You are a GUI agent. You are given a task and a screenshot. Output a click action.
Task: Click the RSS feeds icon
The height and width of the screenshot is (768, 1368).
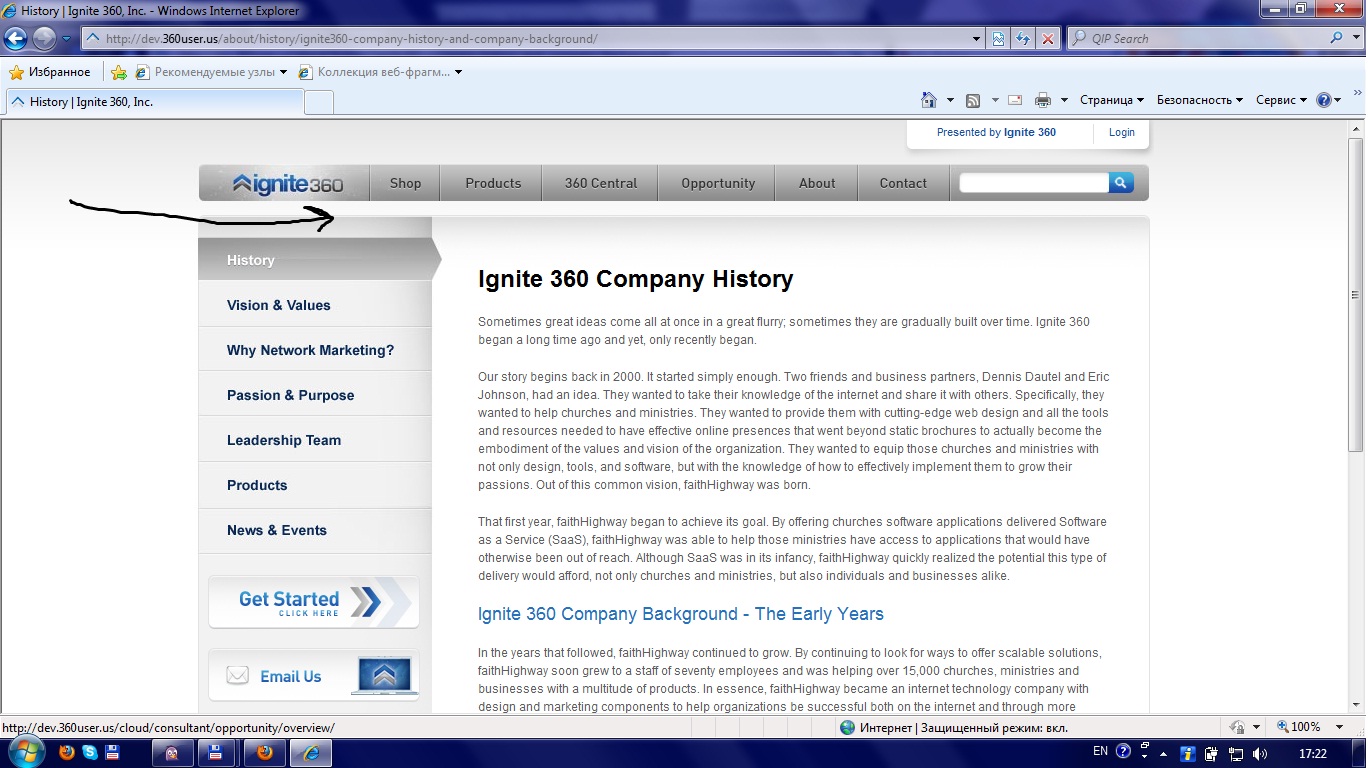pyautogui.click(x=973, y=100)
